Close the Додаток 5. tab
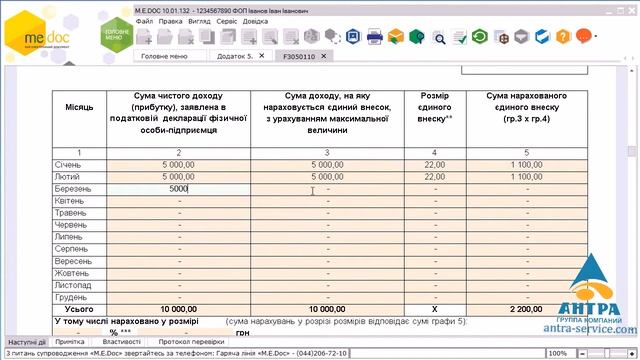The image size is (640, 360). pos(262,56)
